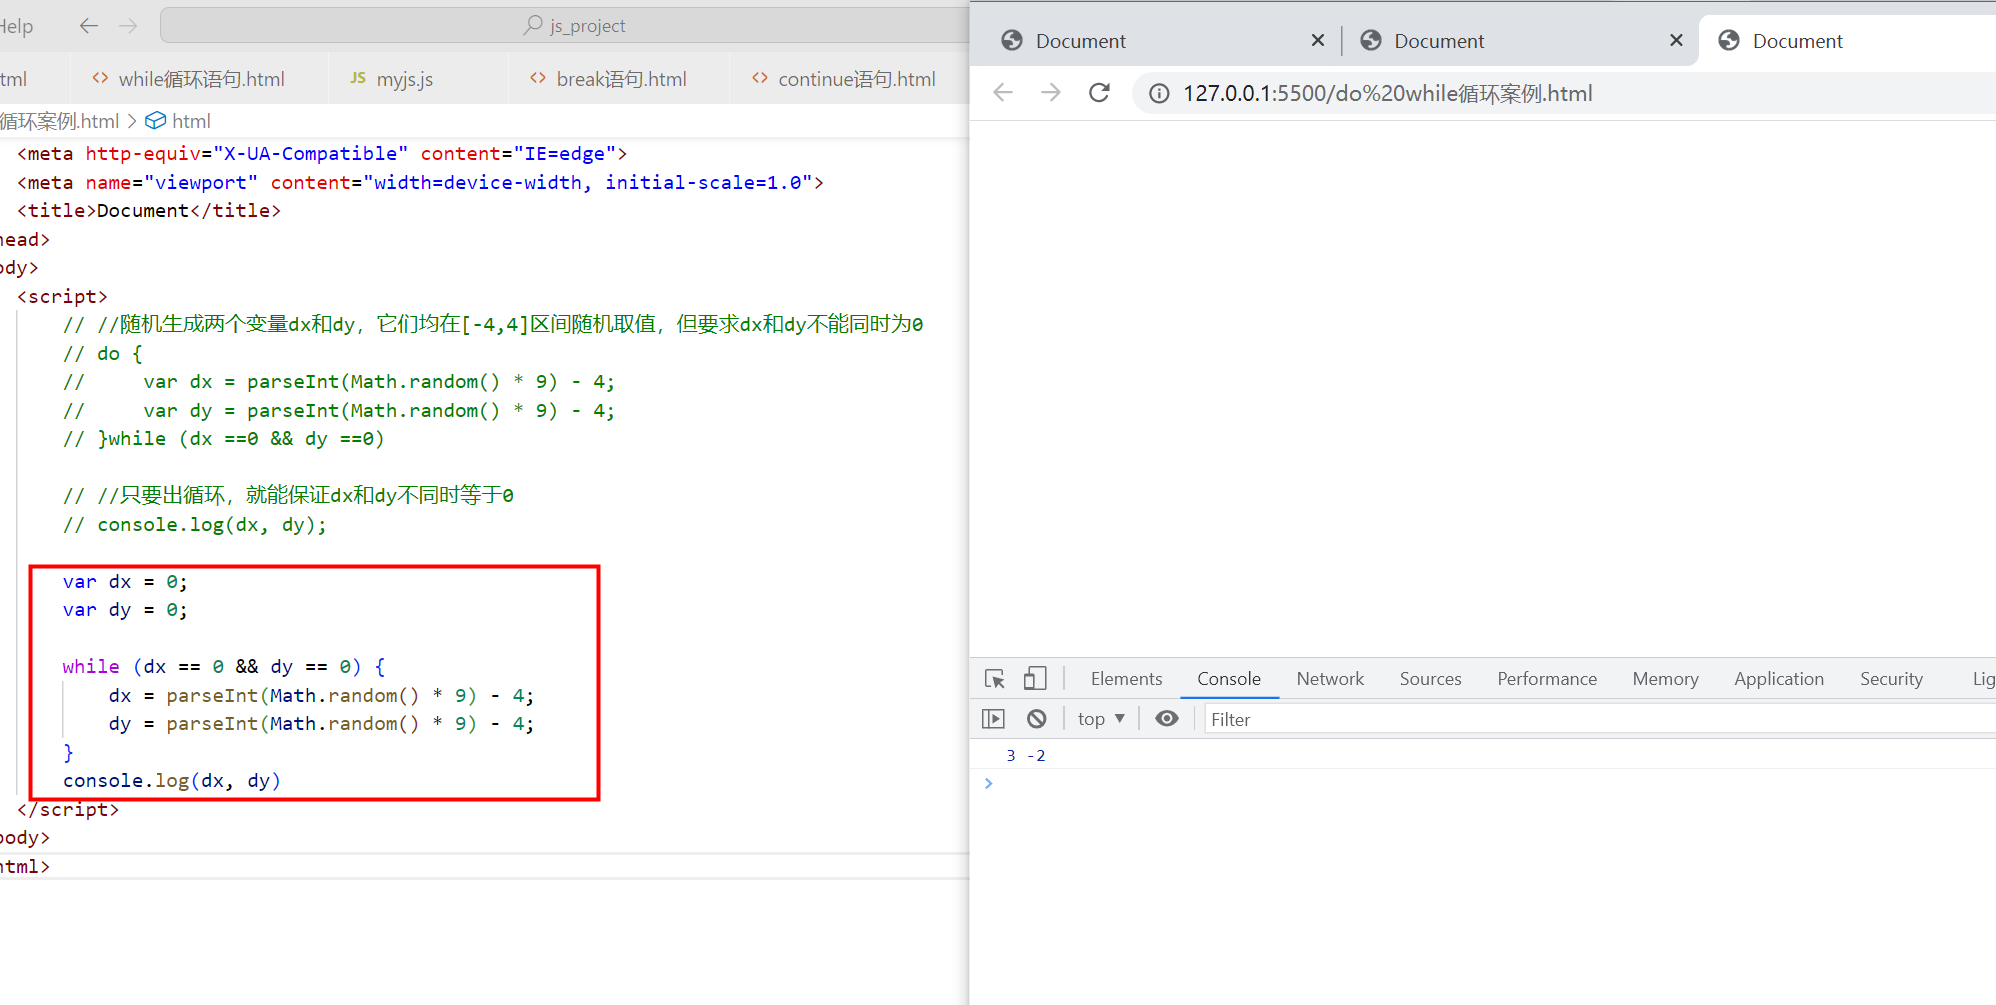The height and width of the screenshot is (1005, 1996).
Task: Expand the console prompt caret
Action: pos(988,783)
